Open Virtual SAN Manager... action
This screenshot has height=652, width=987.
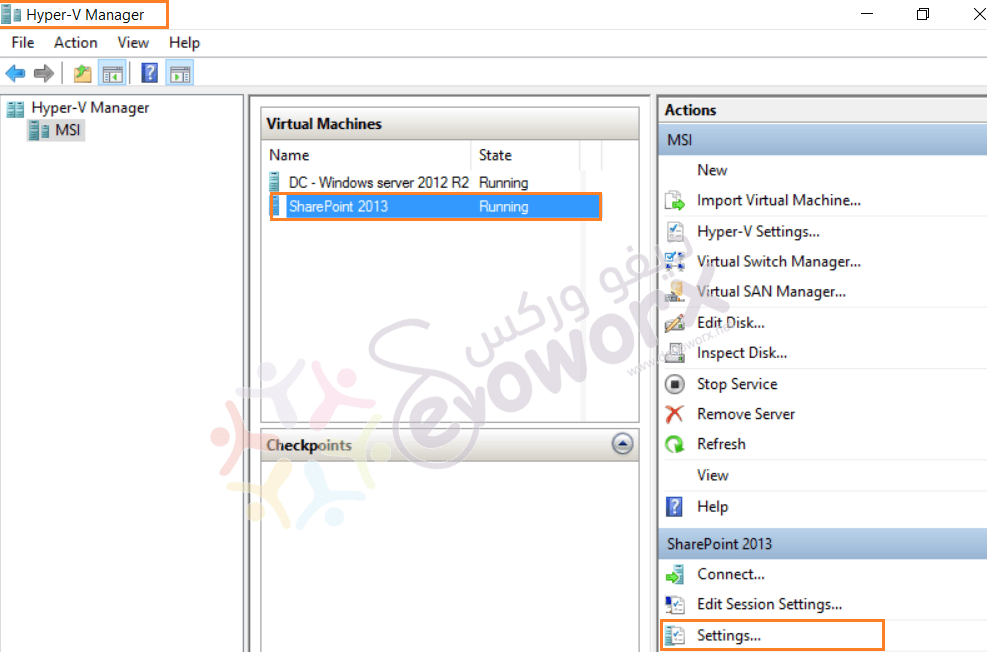click(771, 291)
